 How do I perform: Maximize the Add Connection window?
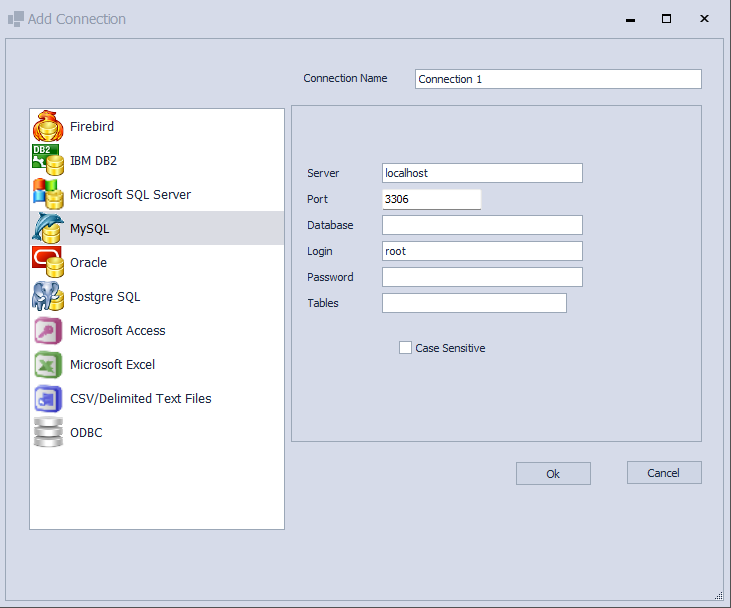pyautogui.click(x=667, y=19)
